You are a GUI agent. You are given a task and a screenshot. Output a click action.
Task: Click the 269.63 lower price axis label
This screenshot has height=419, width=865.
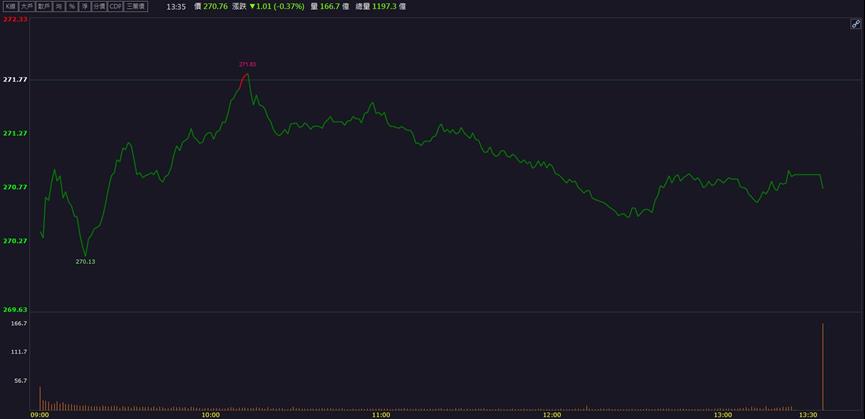click(15, 310)
